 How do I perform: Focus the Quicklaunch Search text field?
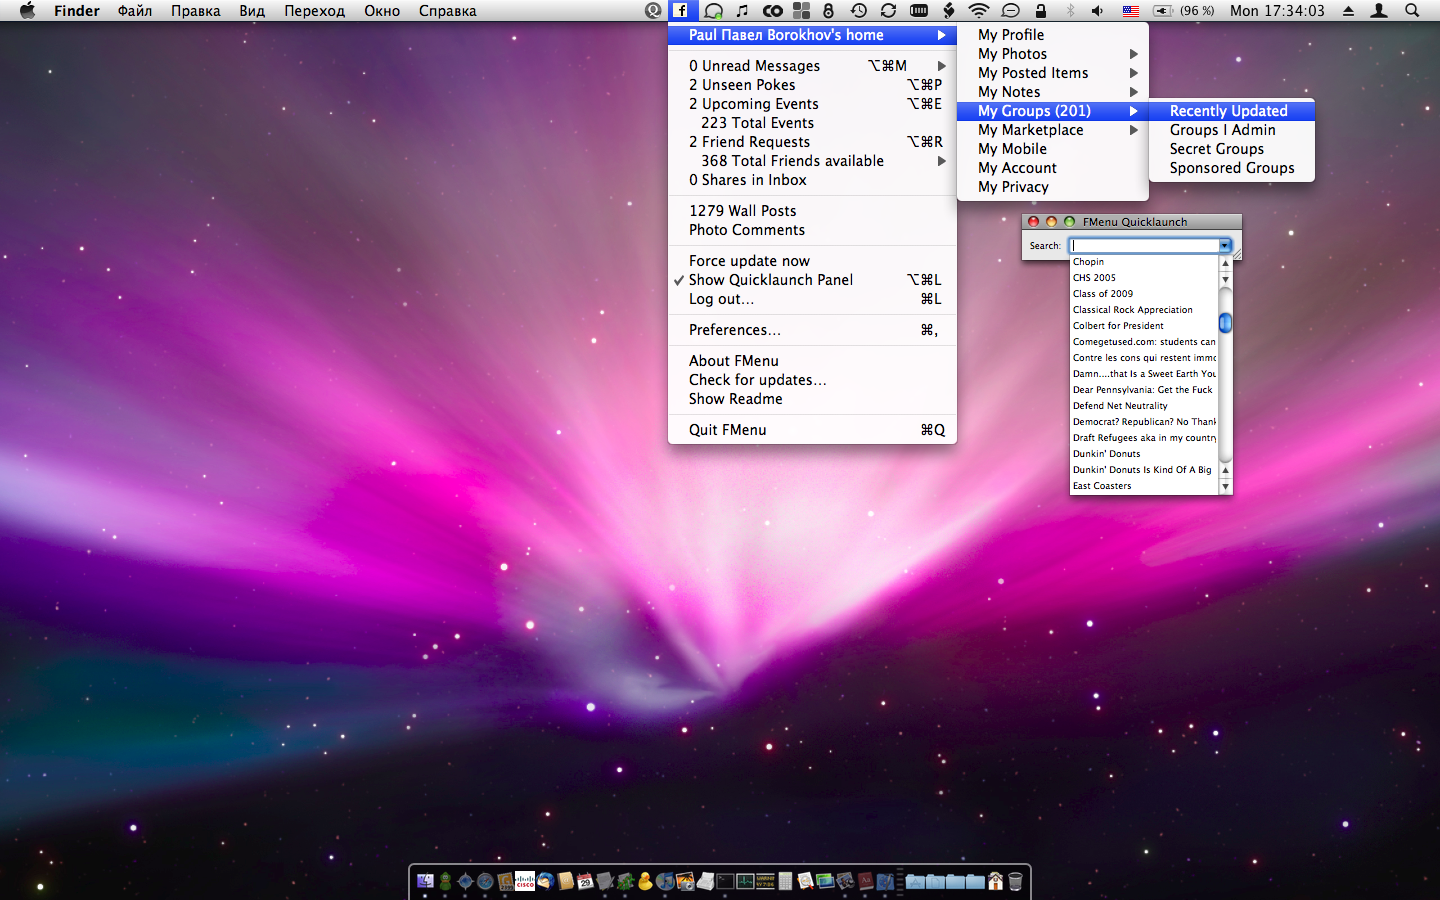[x=1144, y=245]
